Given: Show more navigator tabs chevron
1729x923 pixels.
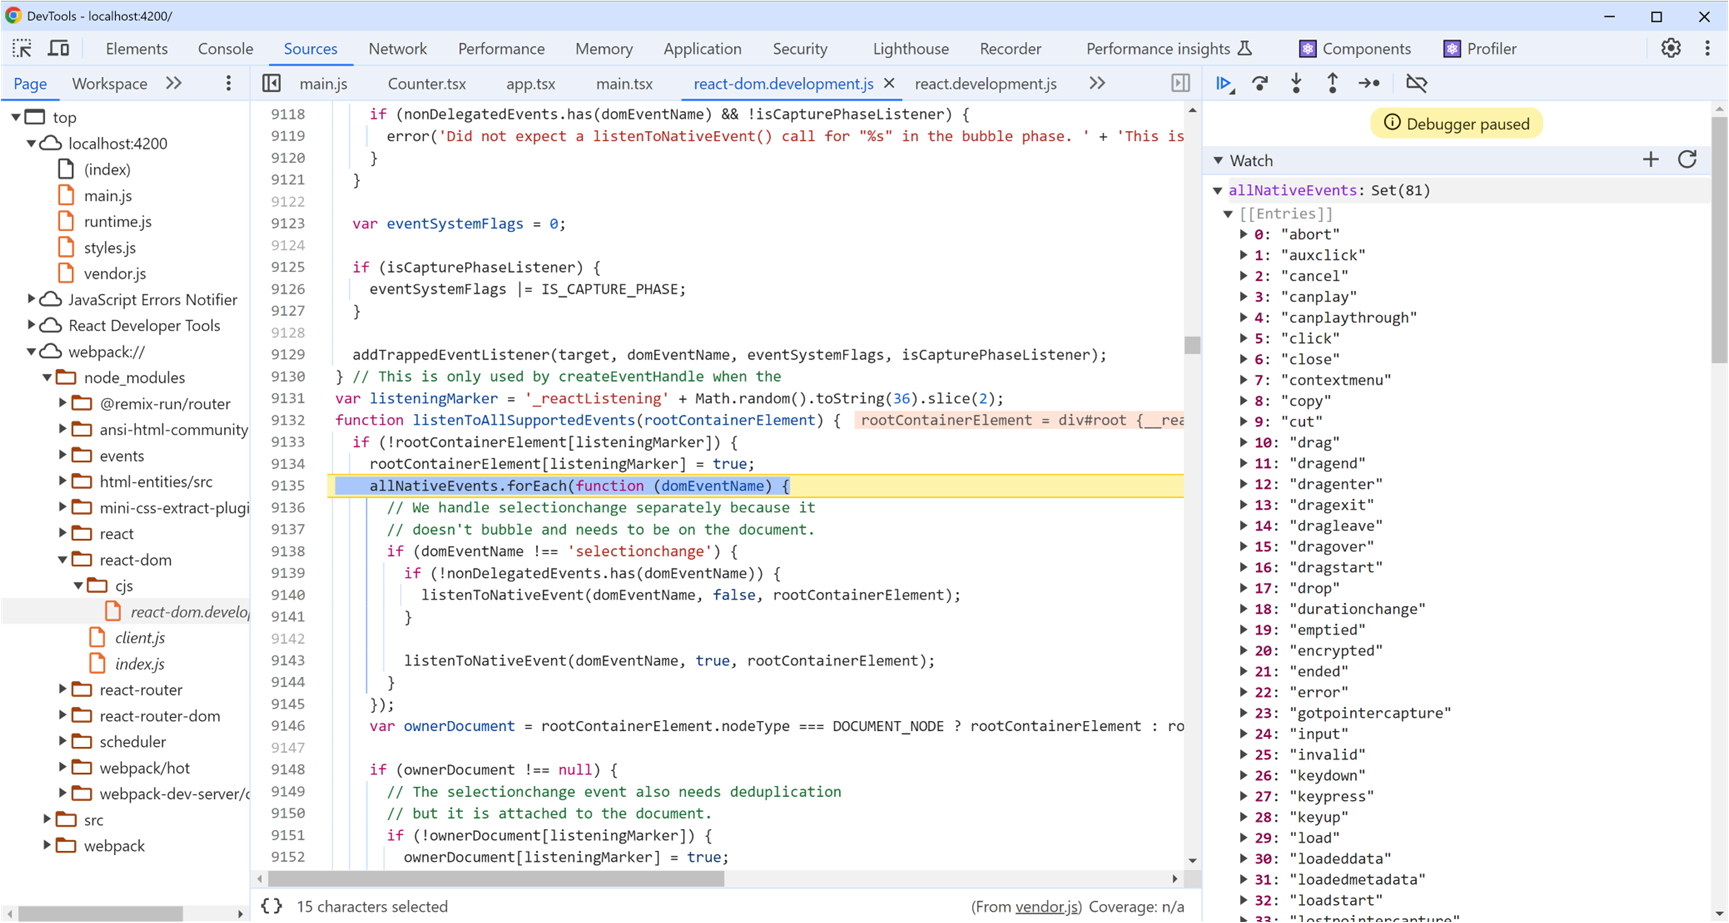Looking at the screenshot, I should coord(174,83).
